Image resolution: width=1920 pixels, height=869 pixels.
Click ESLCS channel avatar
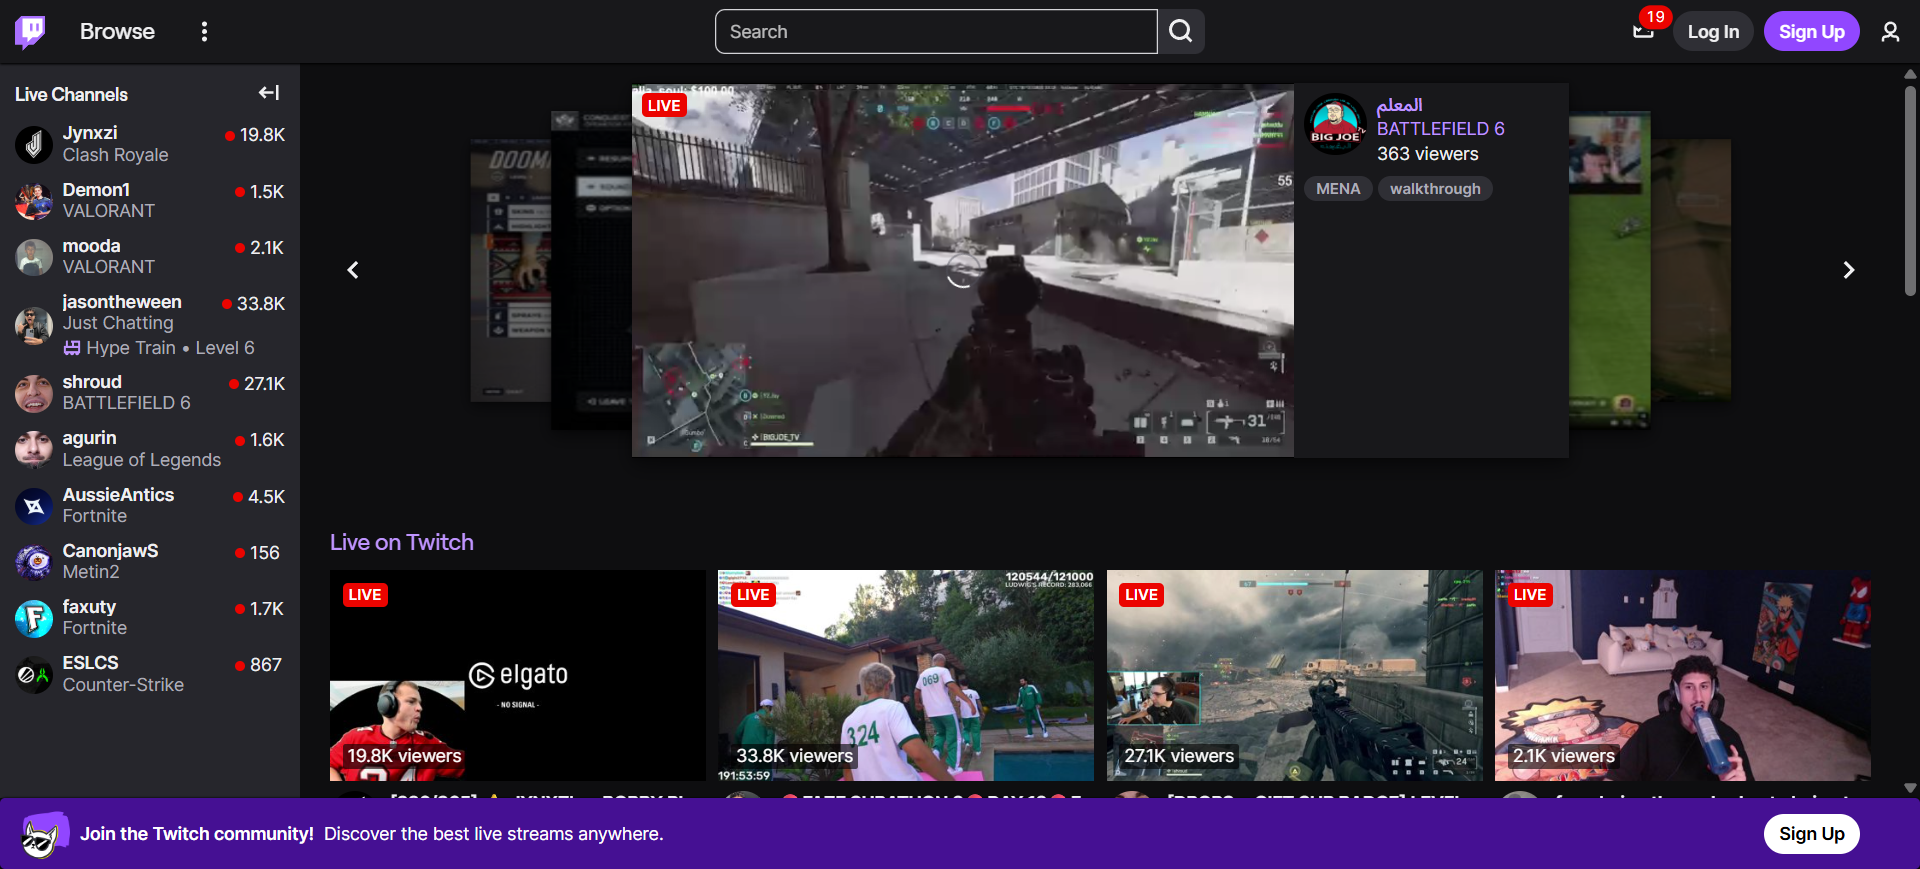34,675
